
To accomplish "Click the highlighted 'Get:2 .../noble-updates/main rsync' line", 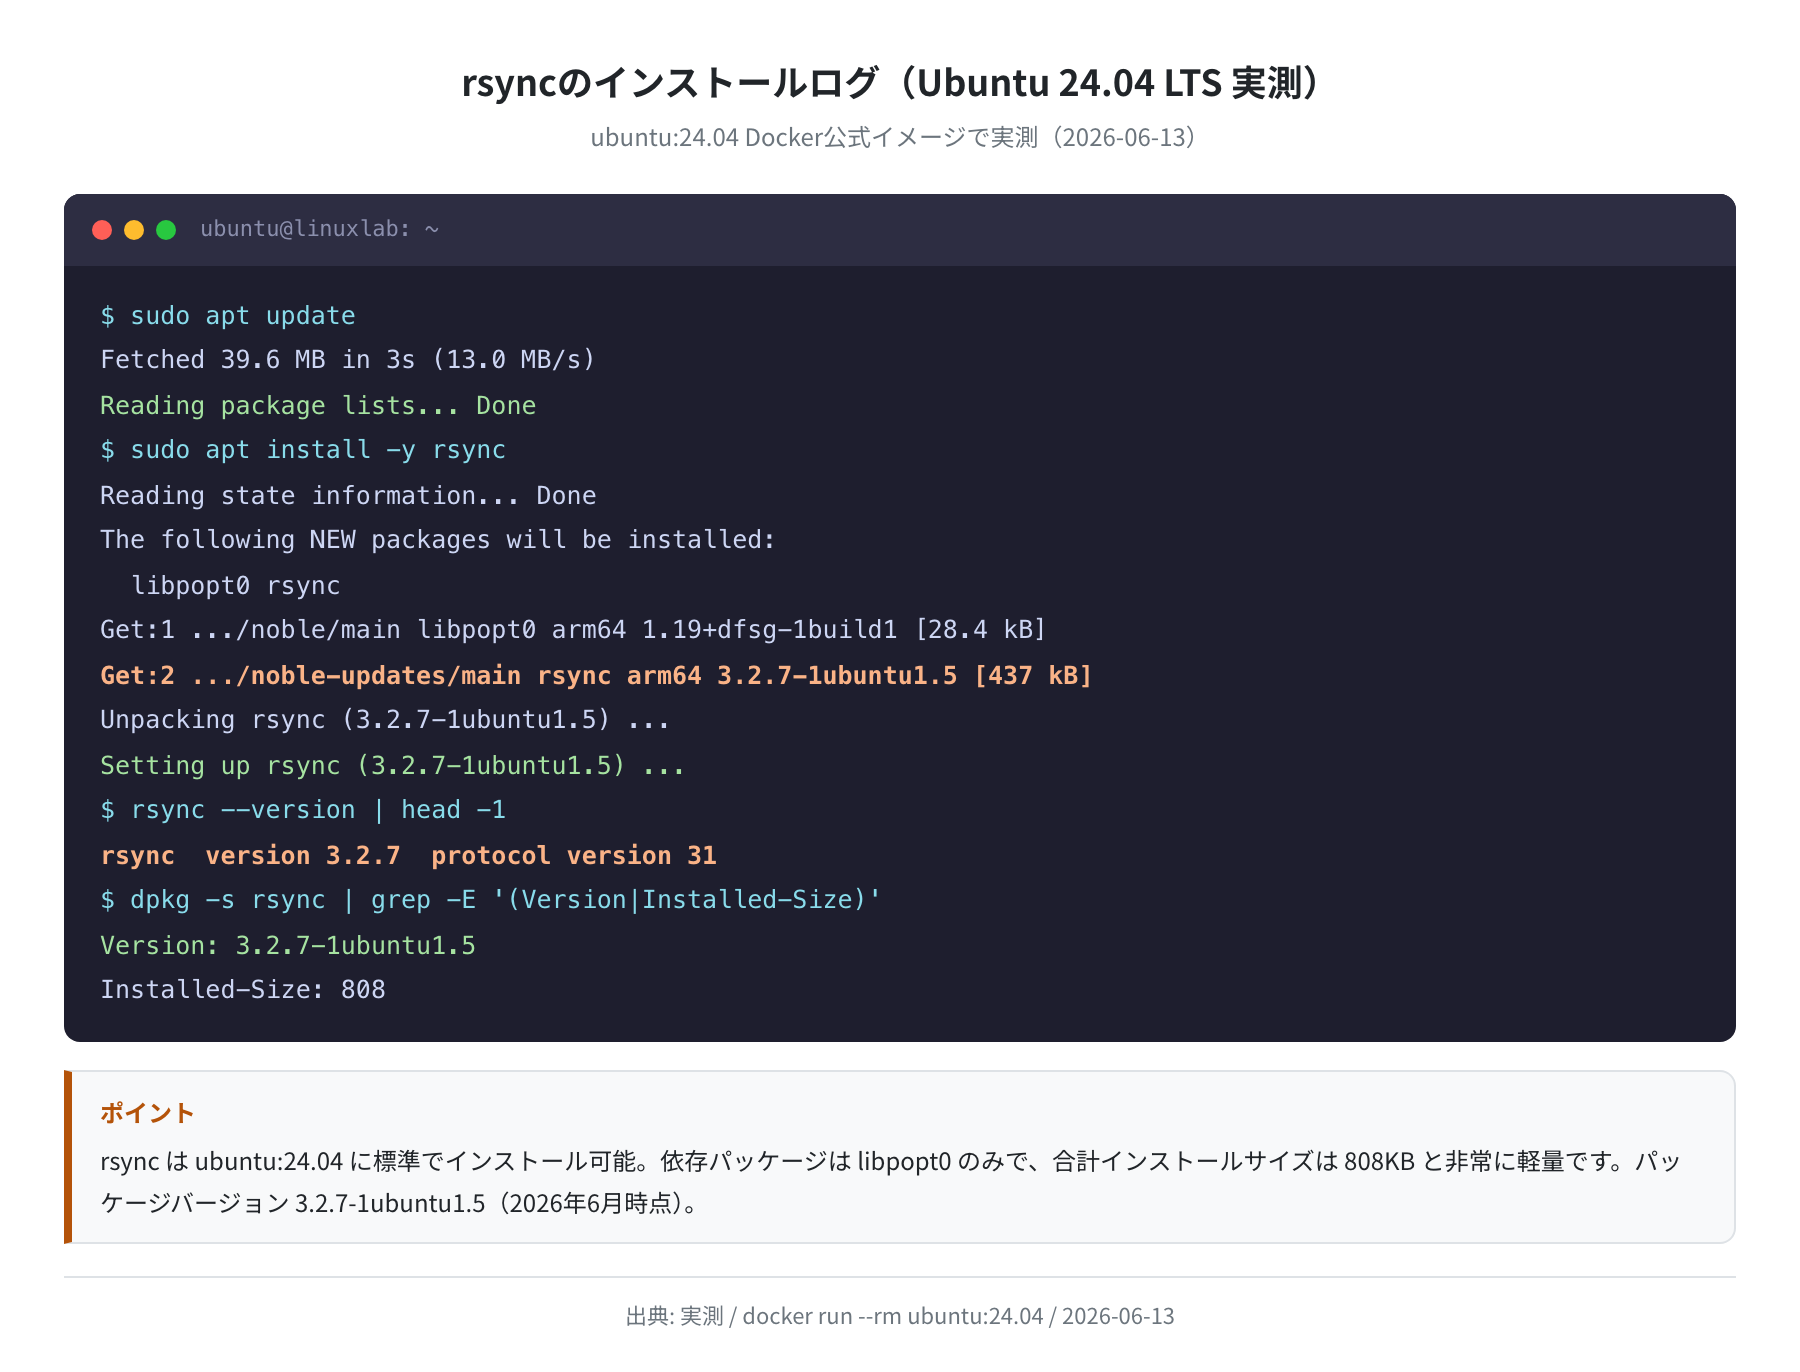I will (596, 676).
